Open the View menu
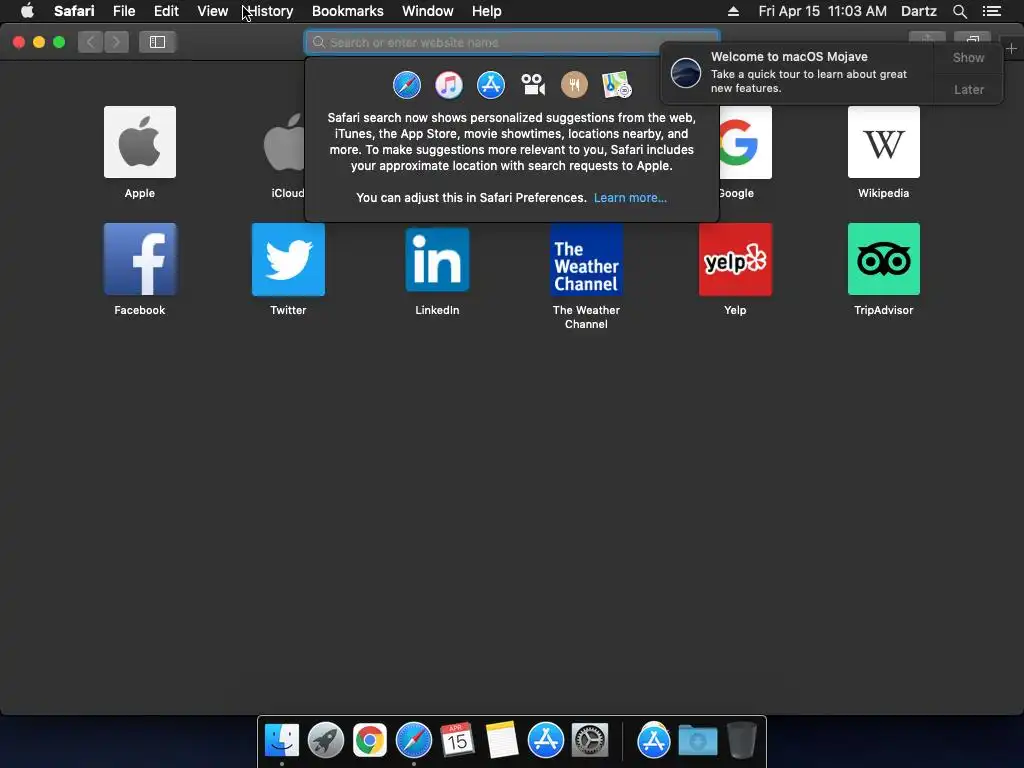 click(213, 11)
